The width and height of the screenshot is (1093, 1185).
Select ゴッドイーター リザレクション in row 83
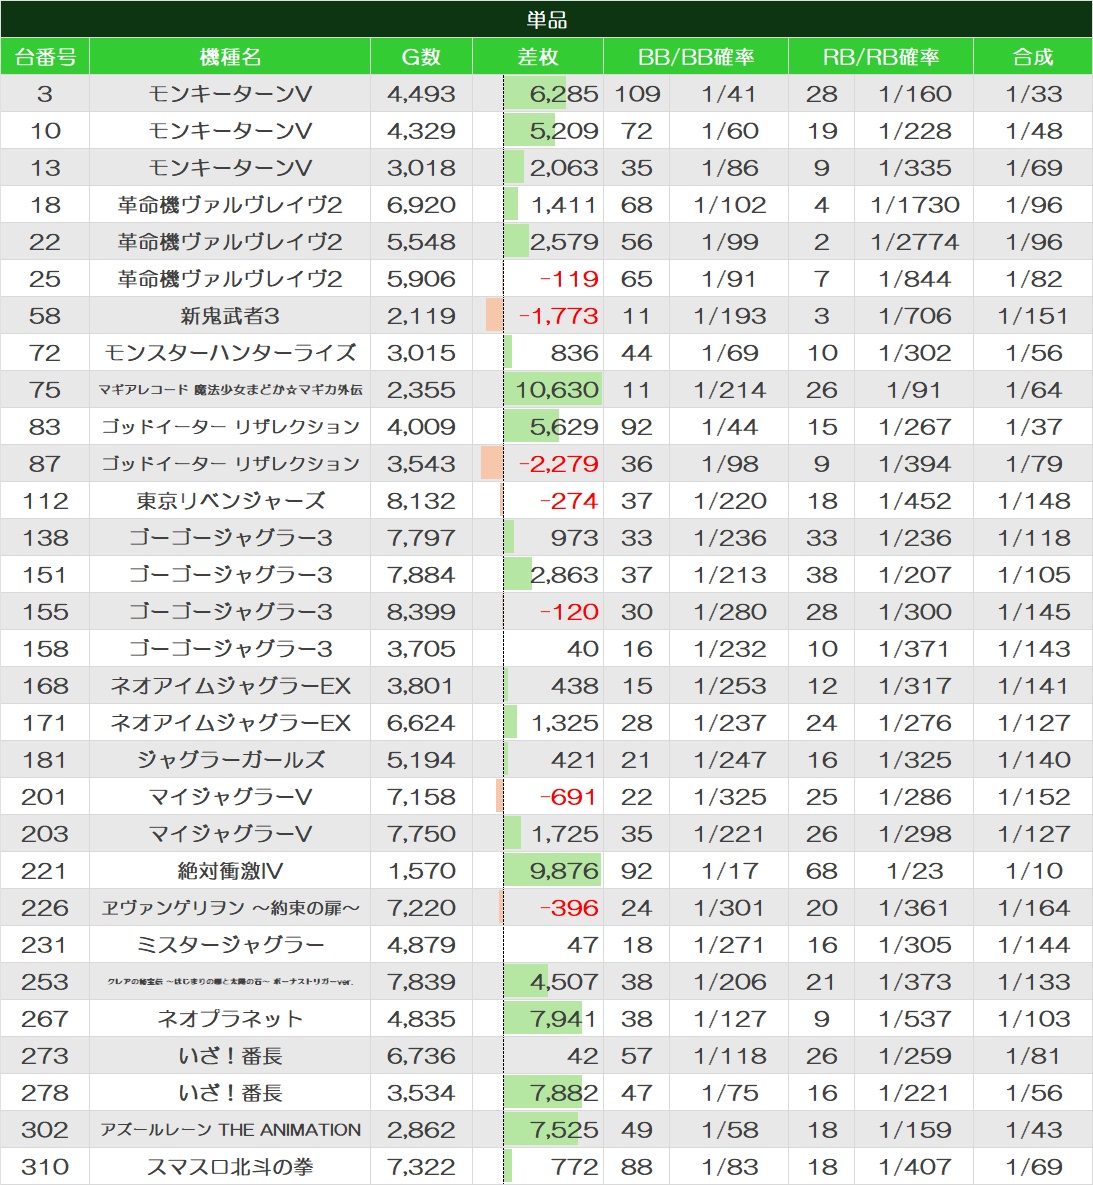(230, 427)
